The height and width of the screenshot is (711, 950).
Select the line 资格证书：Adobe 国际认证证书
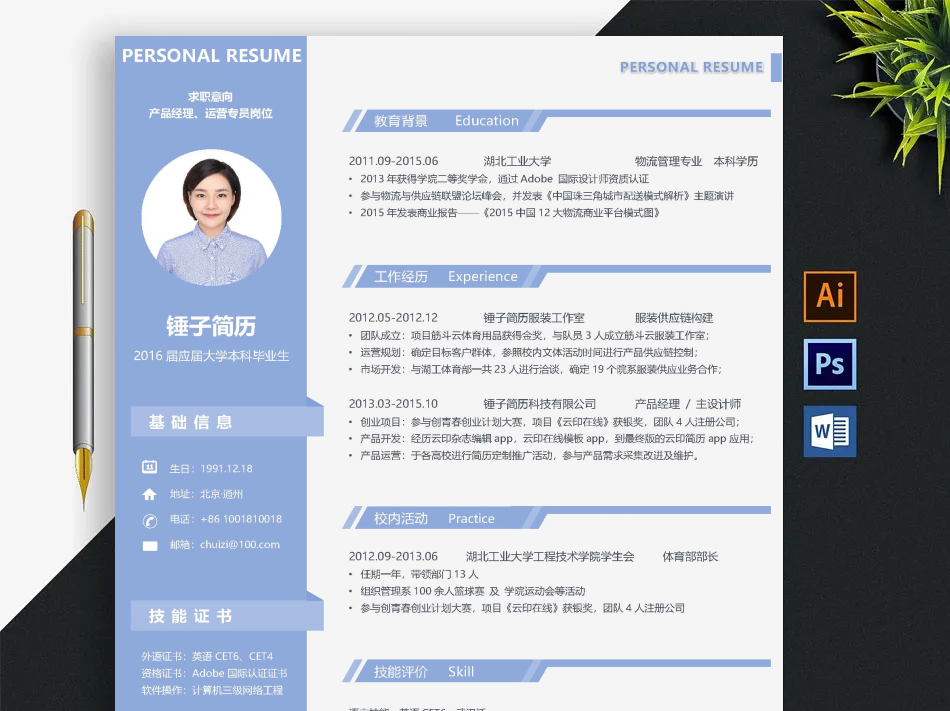click(214, 673)
